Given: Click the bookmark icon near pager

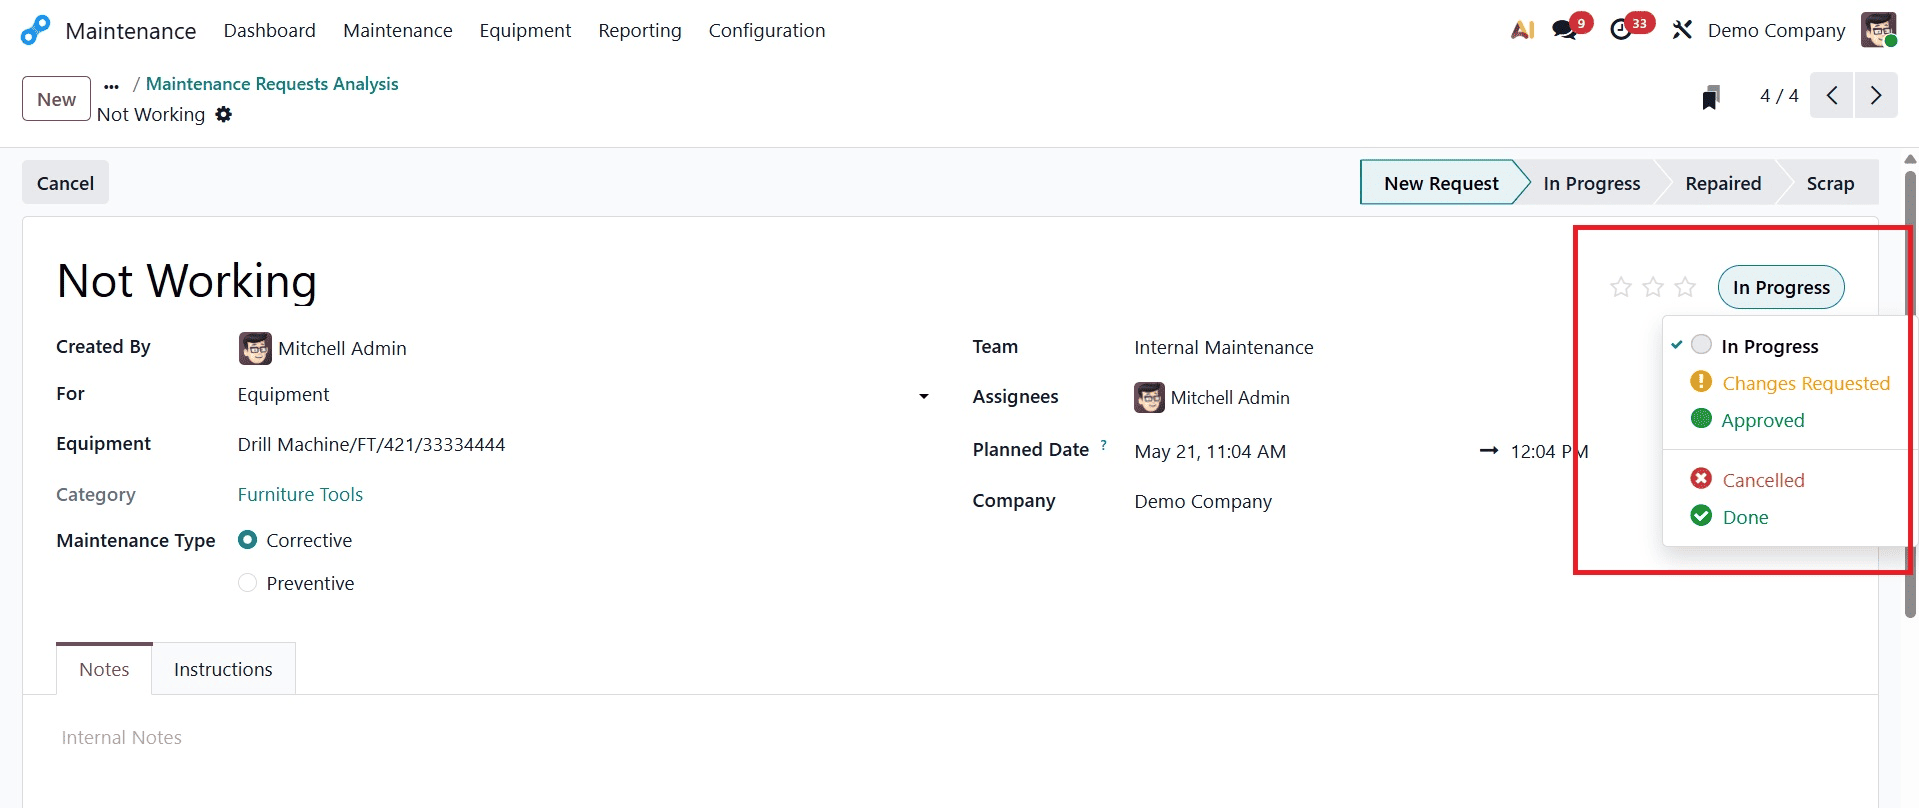Looking at the screenshot, I should point(1711,97).
